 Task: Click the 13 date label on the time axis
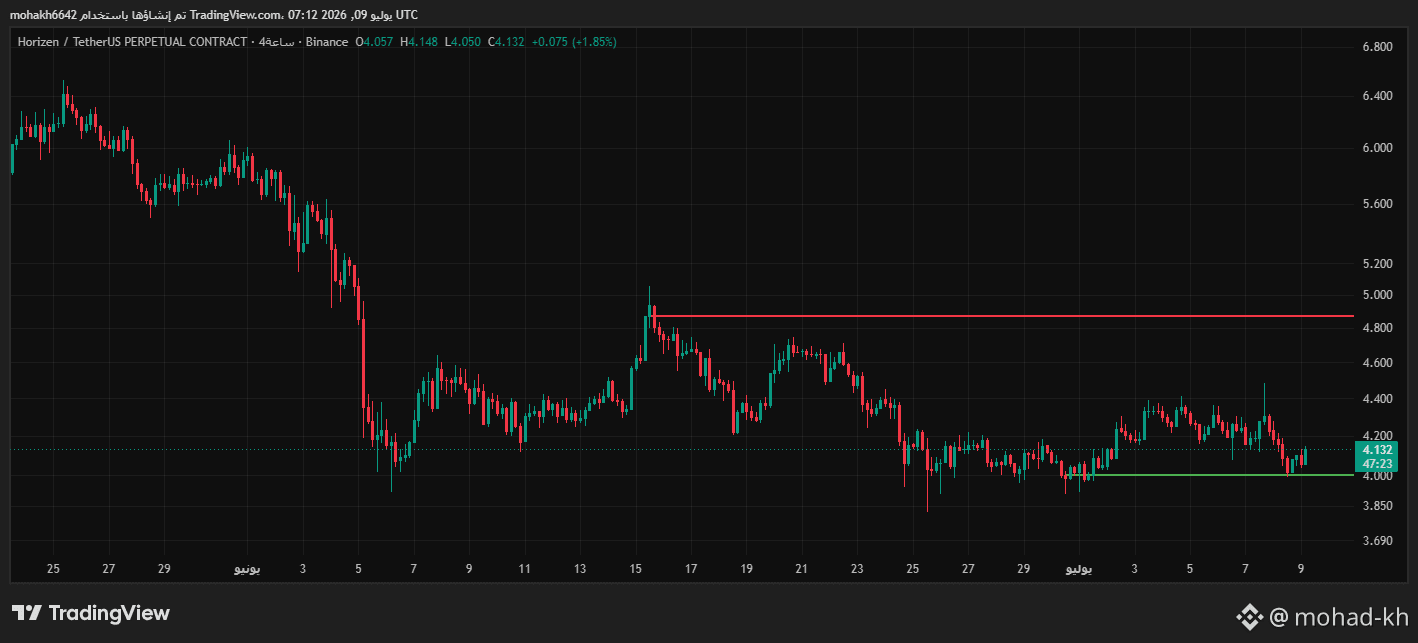[580, 569]
